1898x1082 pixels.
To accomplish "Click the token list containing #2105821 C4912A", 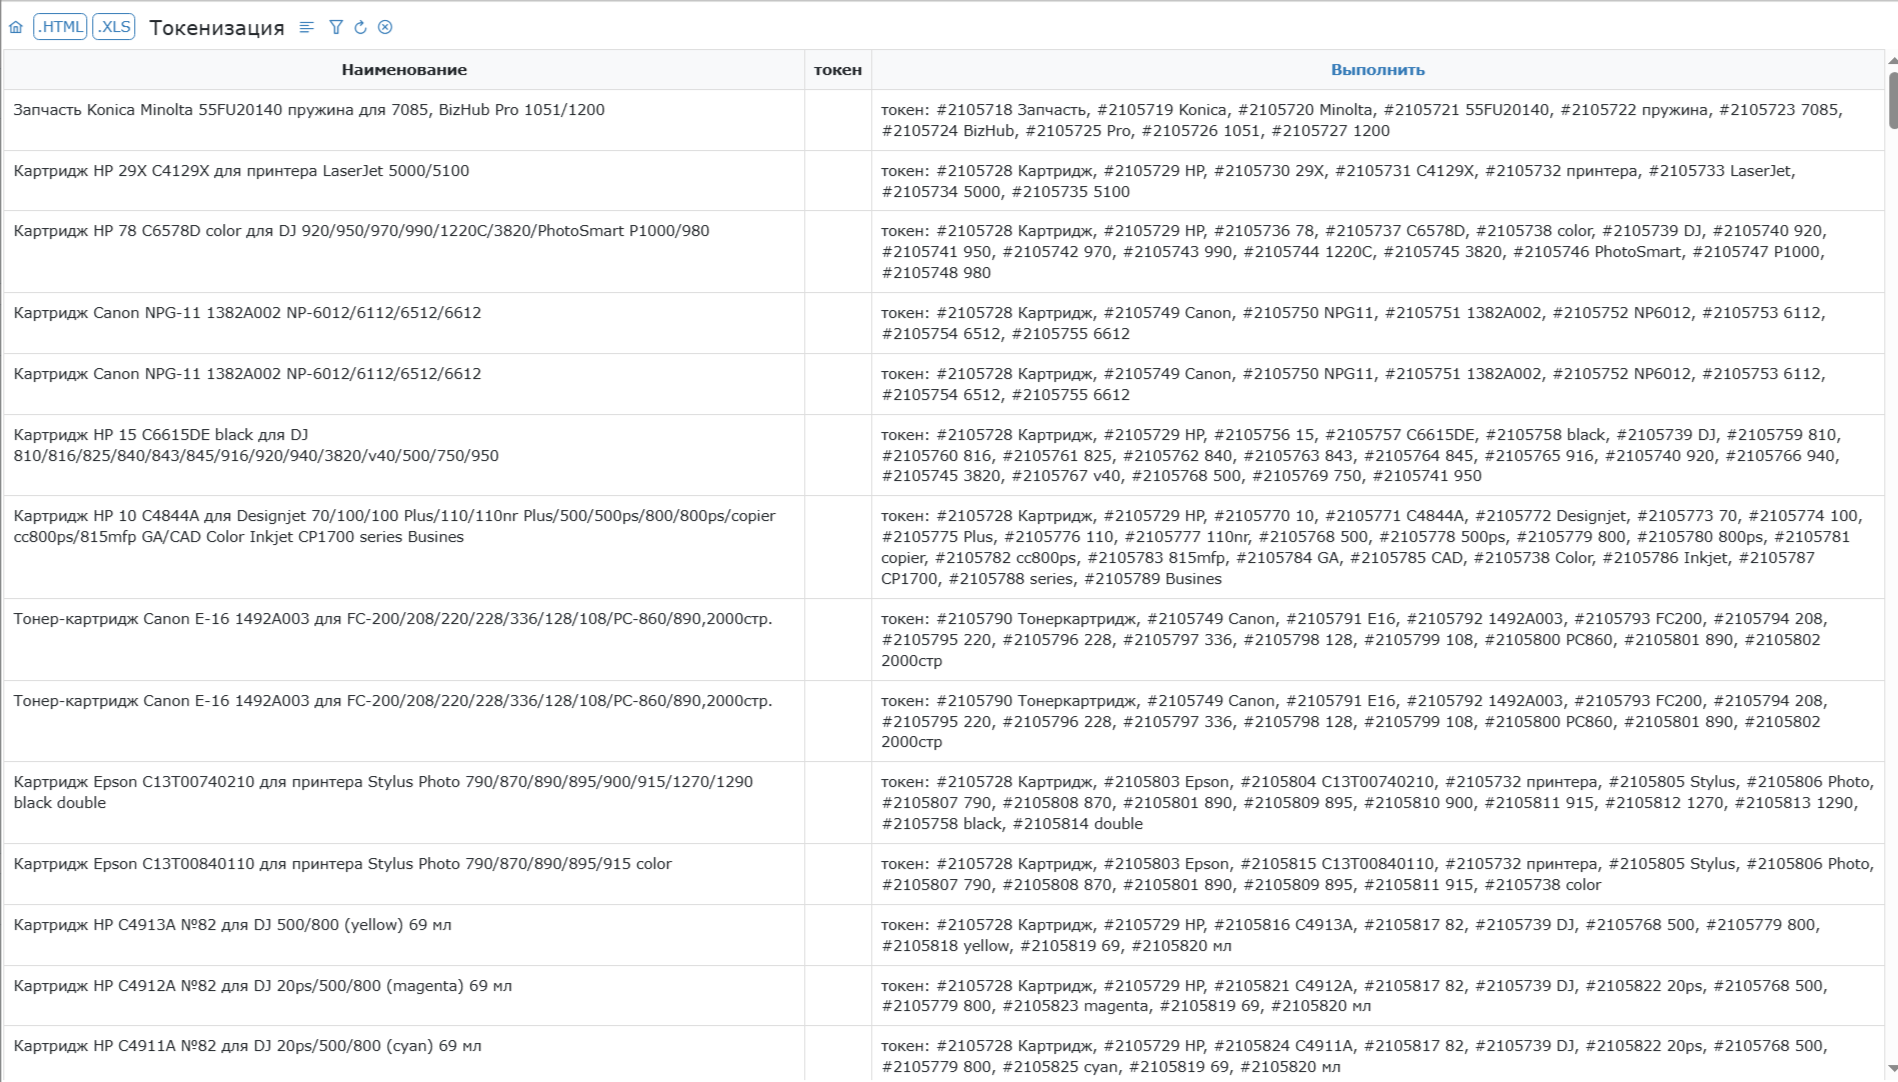I will coord(1354,996).
